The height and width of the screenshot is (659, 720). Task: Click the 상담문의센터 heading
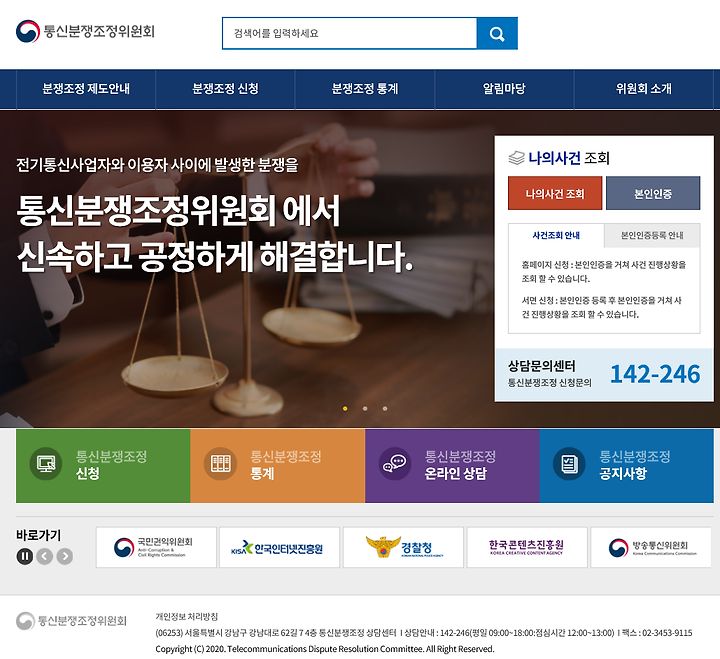tap(541, 366)
